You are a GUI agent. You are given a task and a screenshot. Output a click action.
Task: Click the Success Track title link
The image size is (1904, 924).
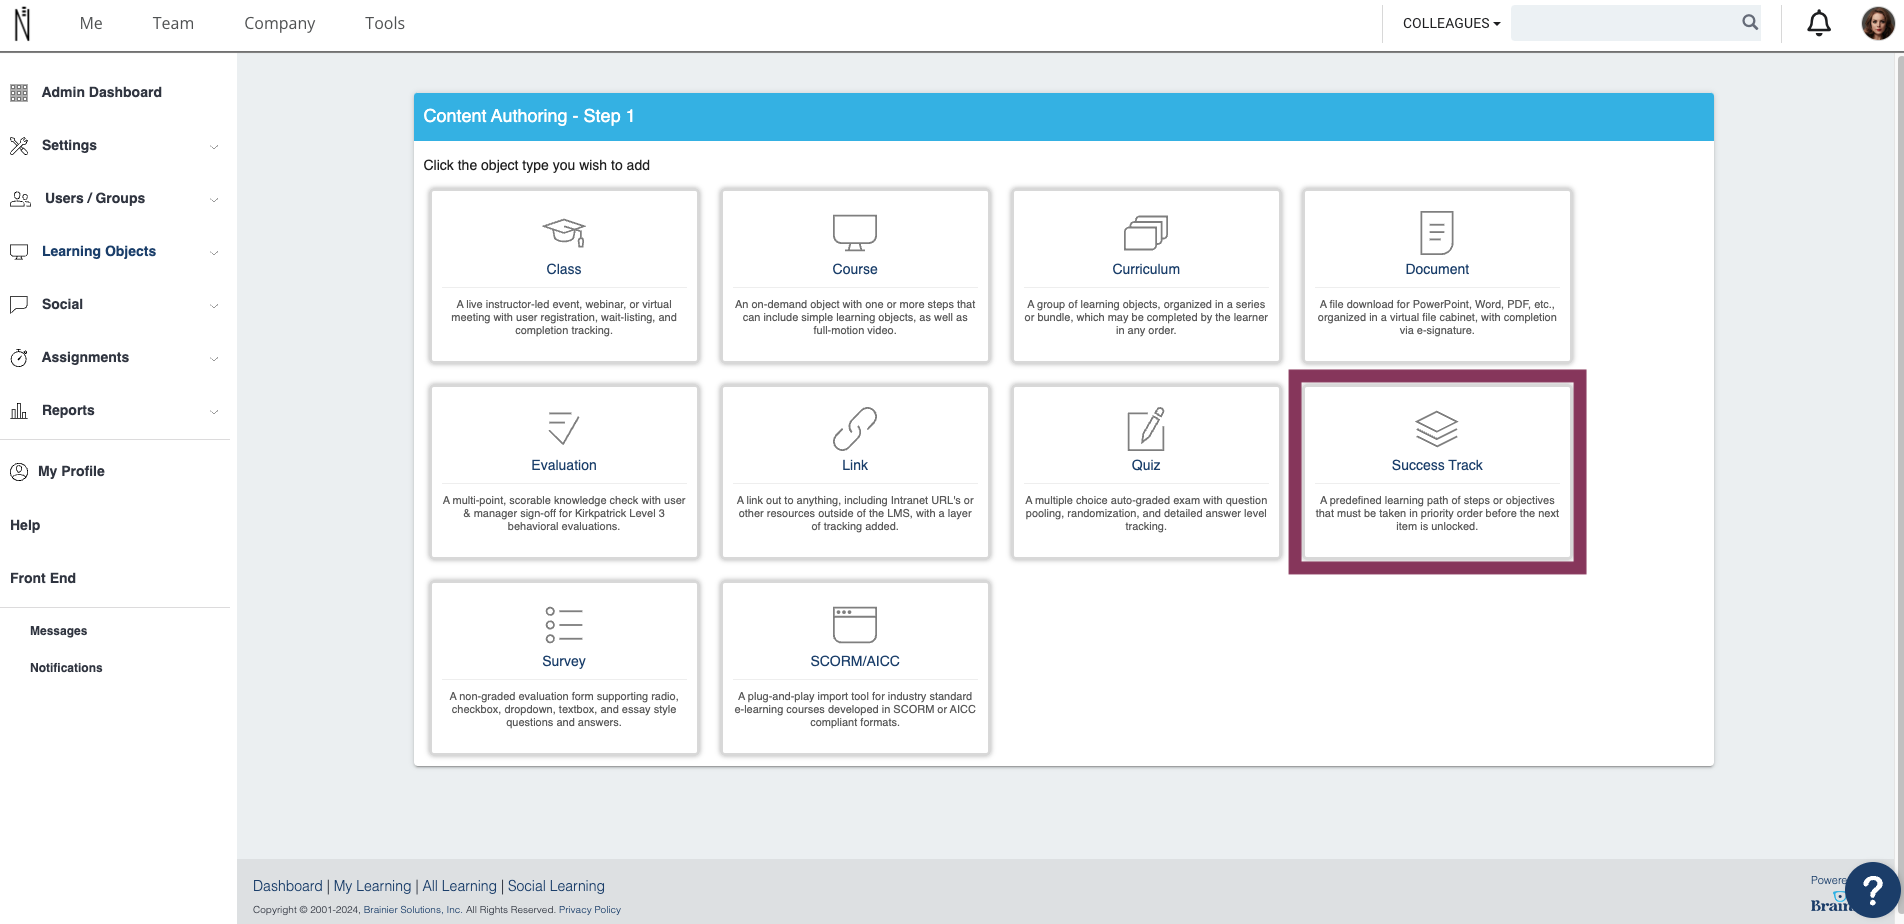coord(1437,465)
